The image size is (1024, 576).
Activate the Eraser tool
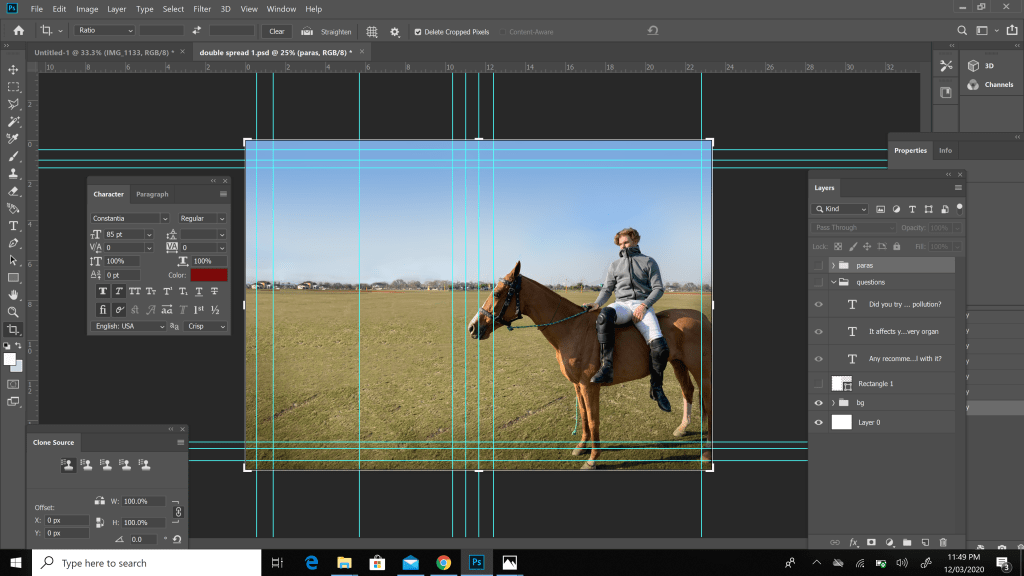[x=13, y=191]
